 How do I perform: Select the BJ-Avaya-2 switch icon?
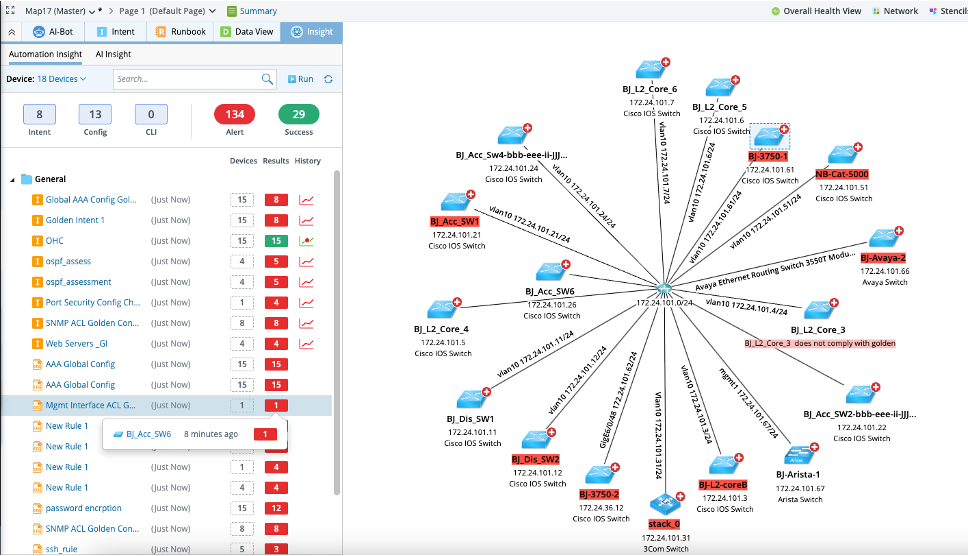pyautogui.click(x=885, y=238)
